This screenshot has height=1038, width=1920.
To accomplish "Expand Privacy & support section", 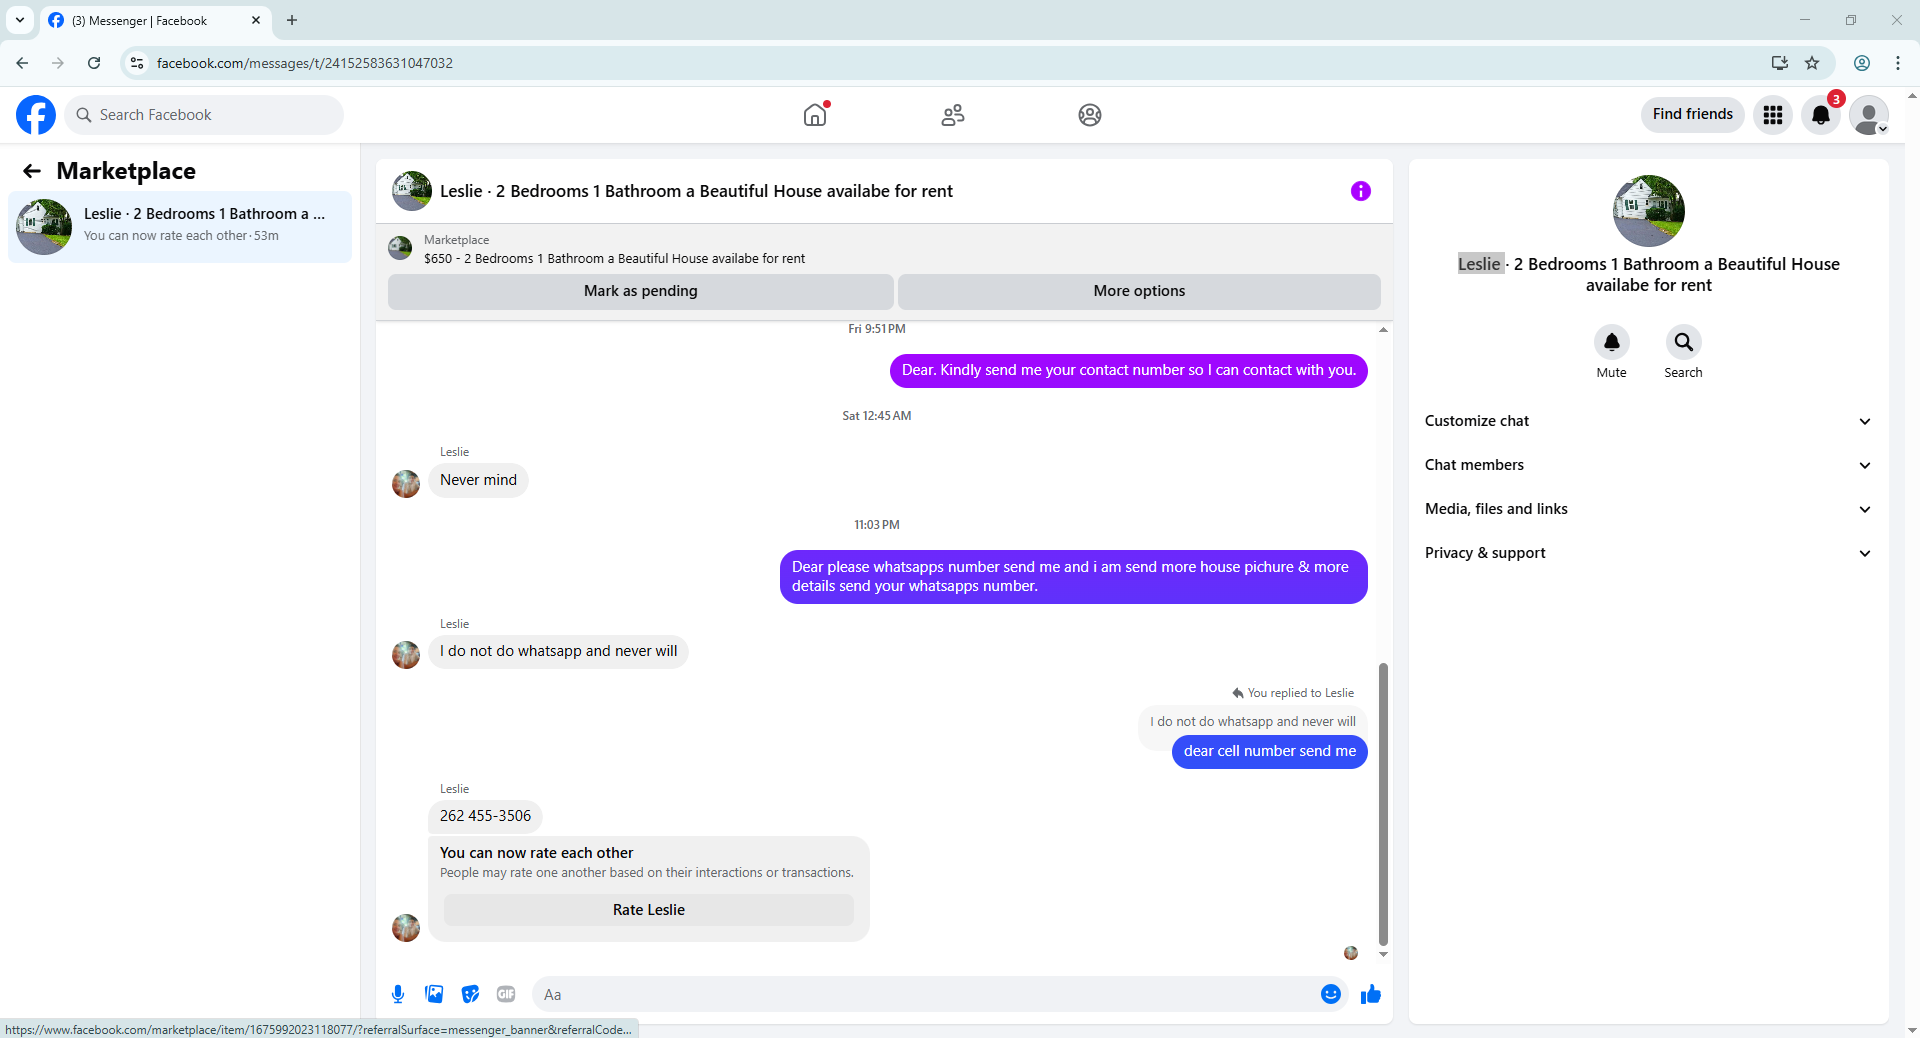I will click(1648, 553).
